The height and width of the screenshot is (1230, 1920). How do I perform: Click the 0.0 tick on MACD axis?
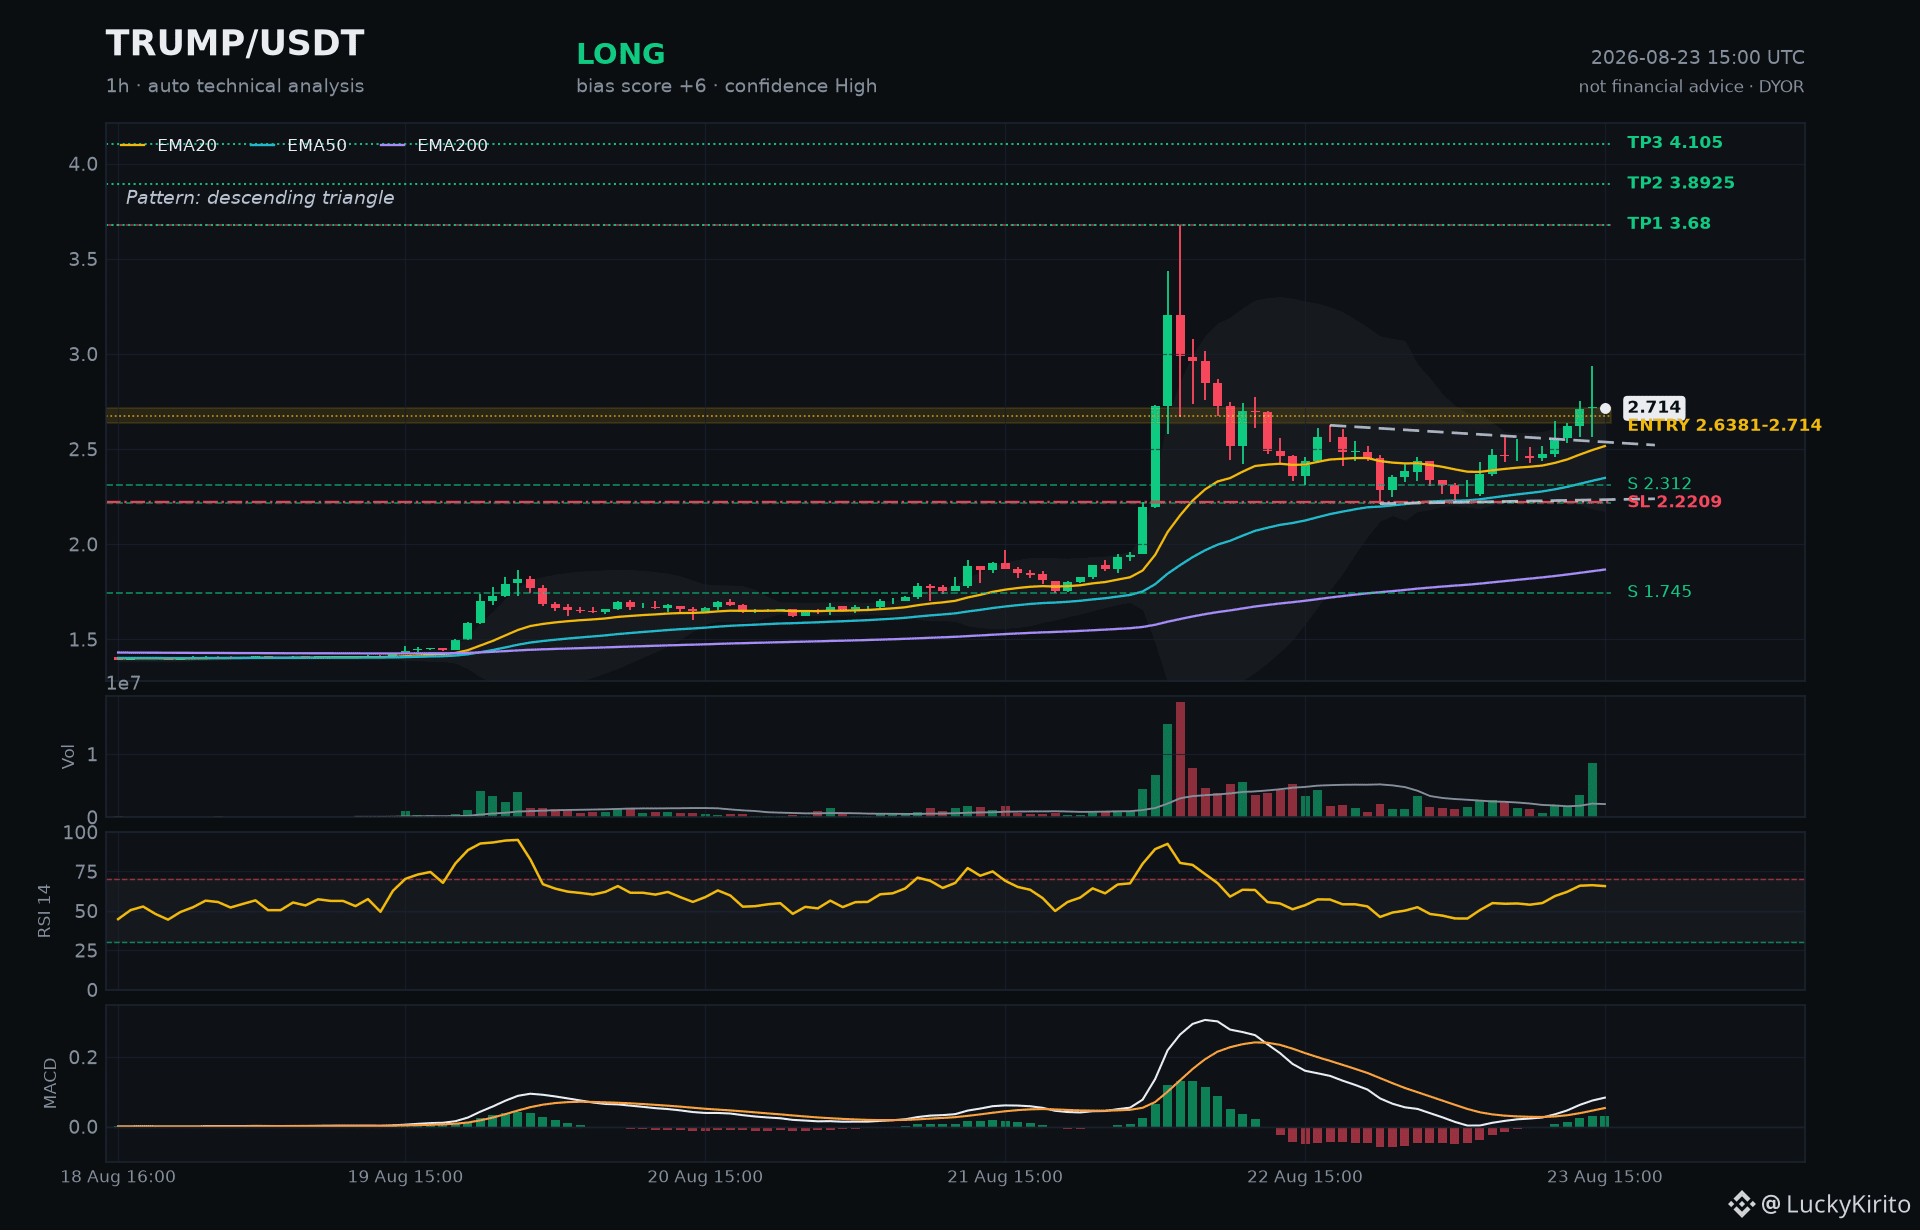(x=83, y=1128)
